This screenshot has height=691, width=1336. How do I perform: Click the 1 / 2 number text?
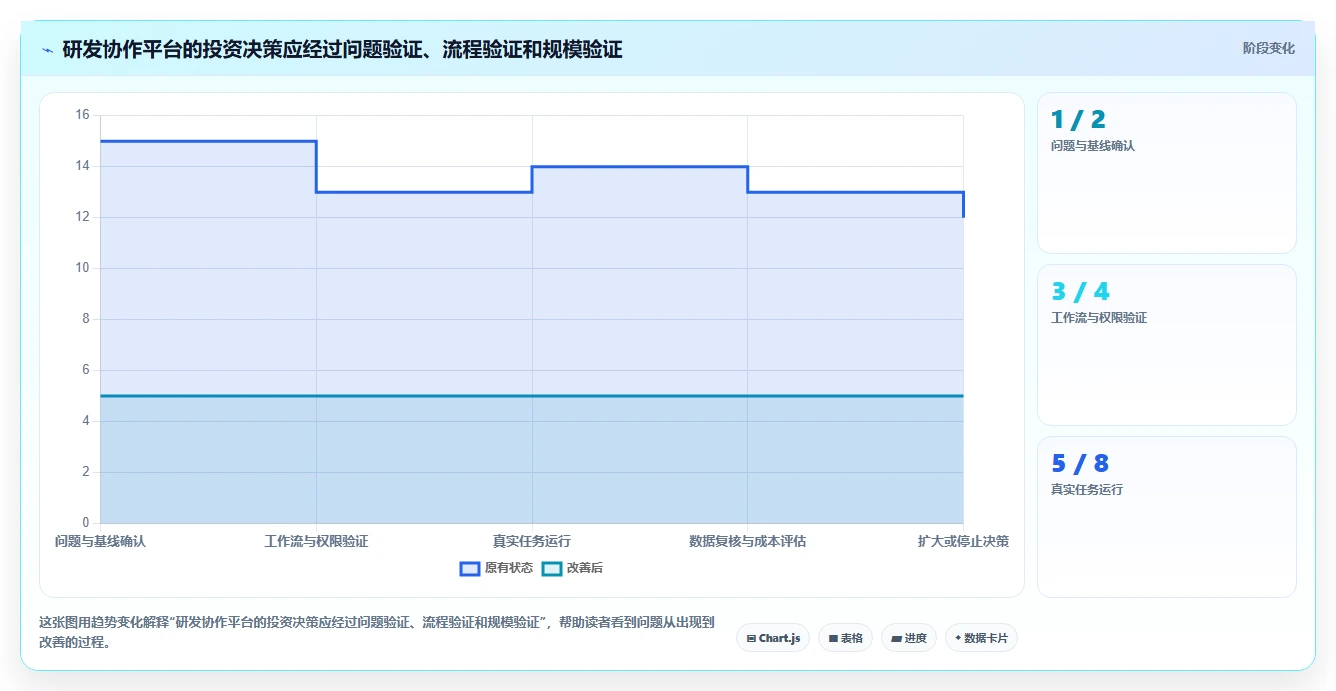click(1078, 120)
